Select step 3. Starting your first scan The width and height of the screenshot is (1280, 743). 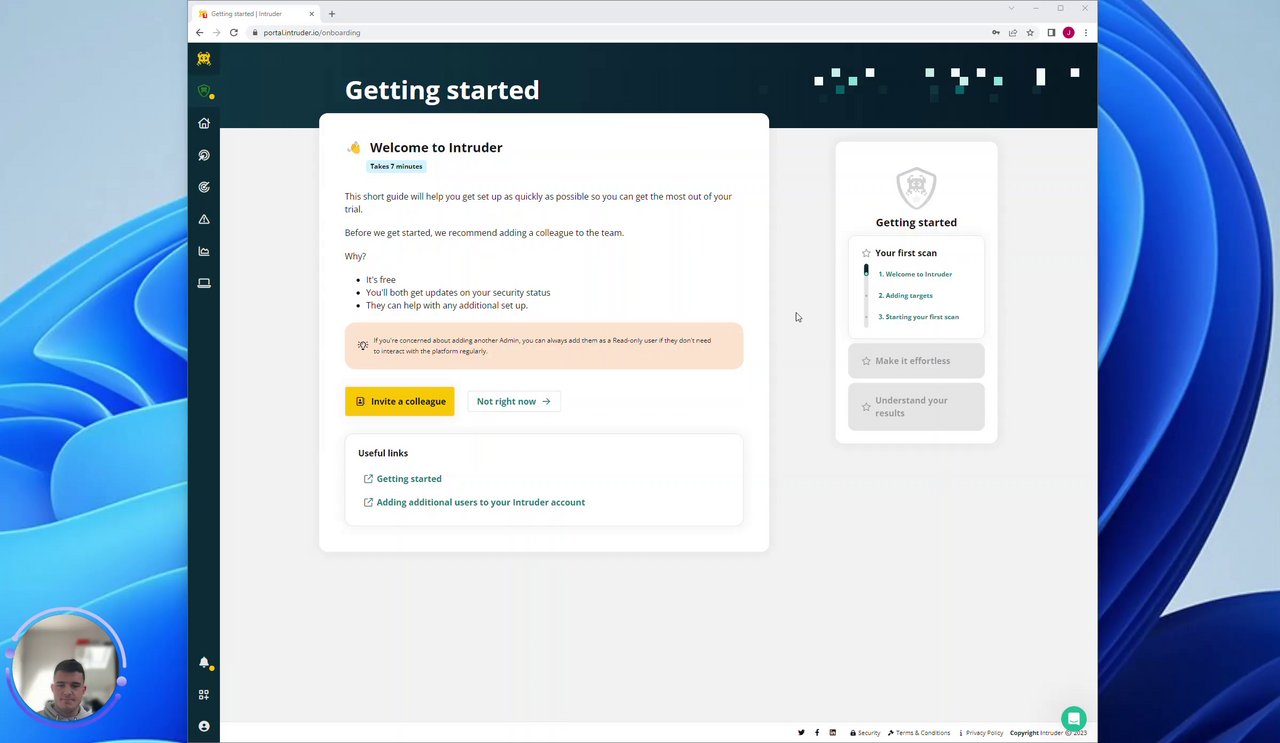pos(918,317)
